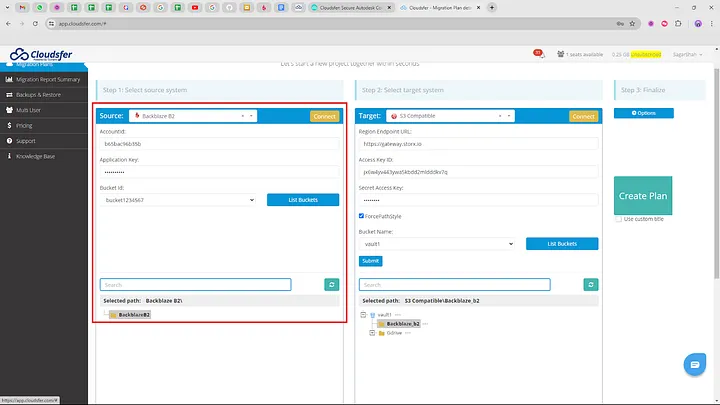The height and width of the screenshot is (405, 720).
Task: Click the Migration Report Summary chart icon
Action: pos(9,79)
